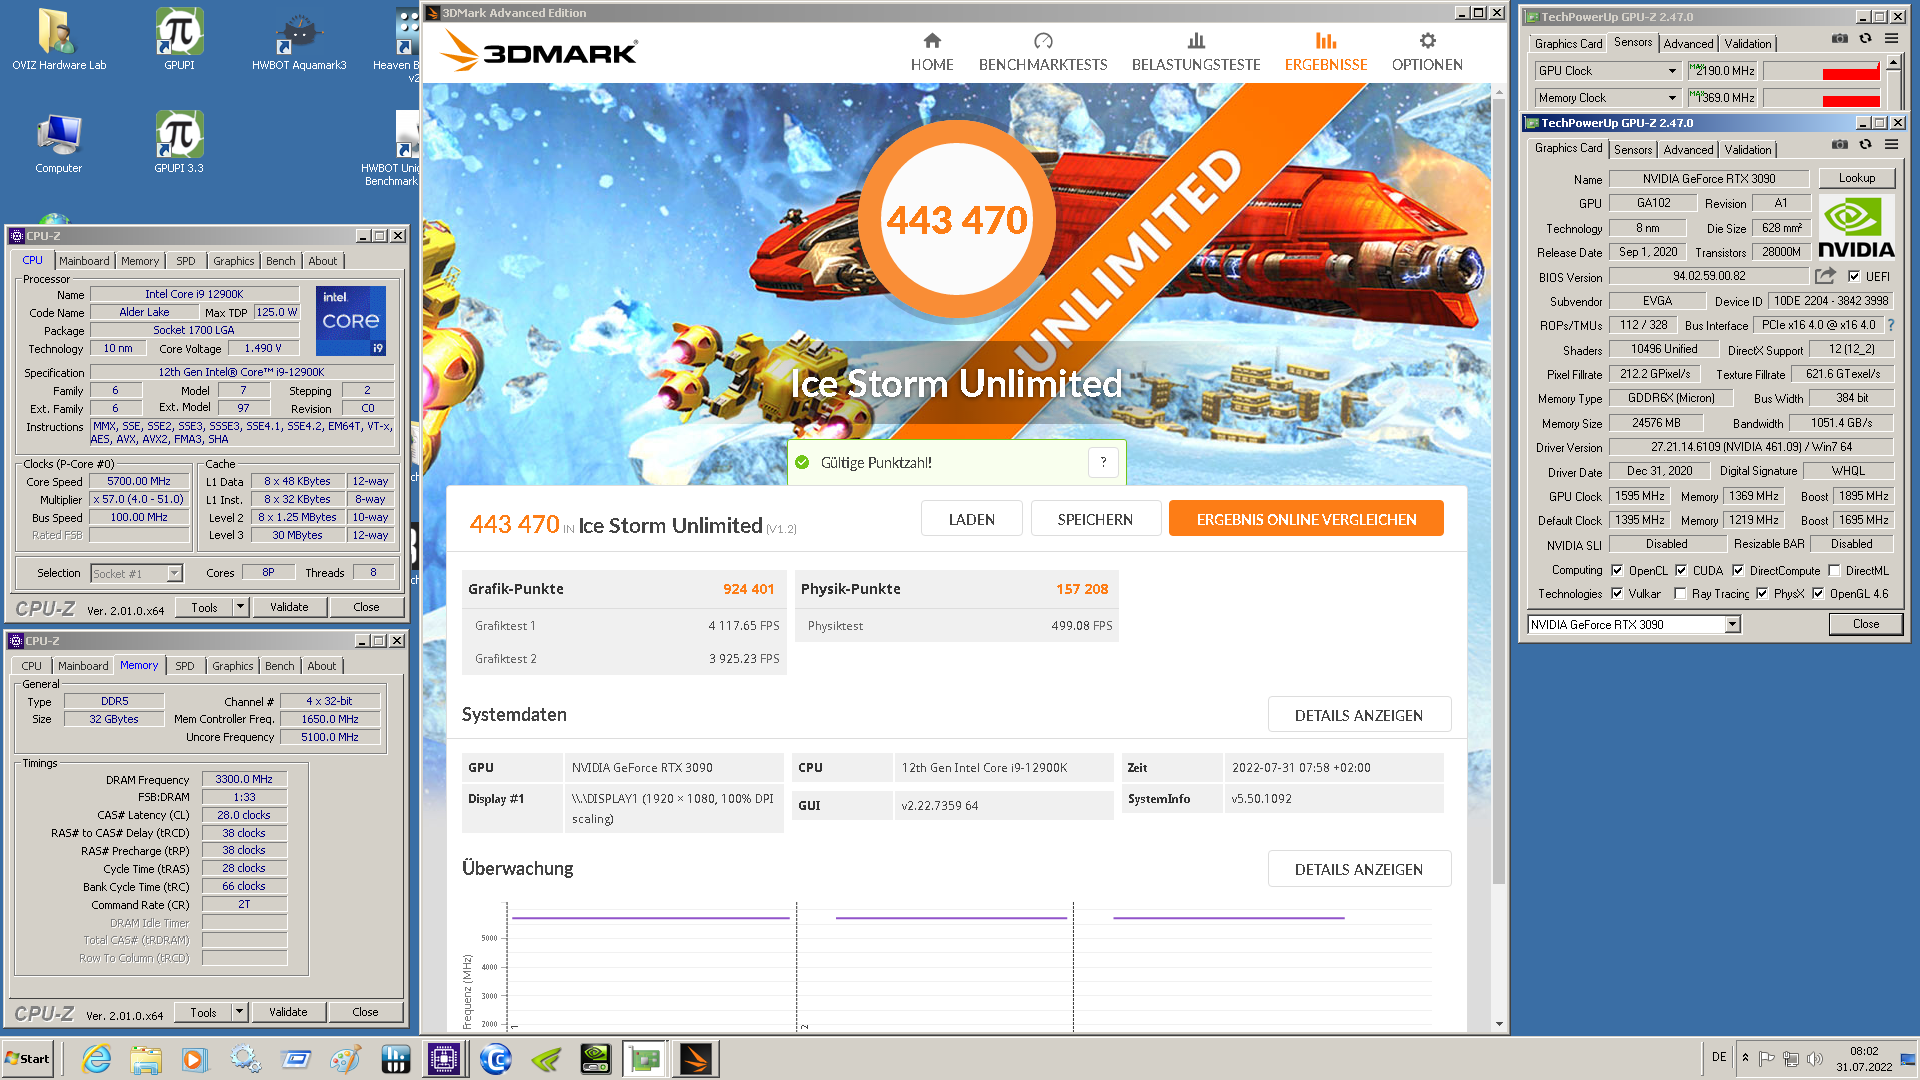The width and height of the screenshot is (1920, 1080).
Task: Expand the Memory Clock sensor dropdown
Action: [x=1672, y=98]
